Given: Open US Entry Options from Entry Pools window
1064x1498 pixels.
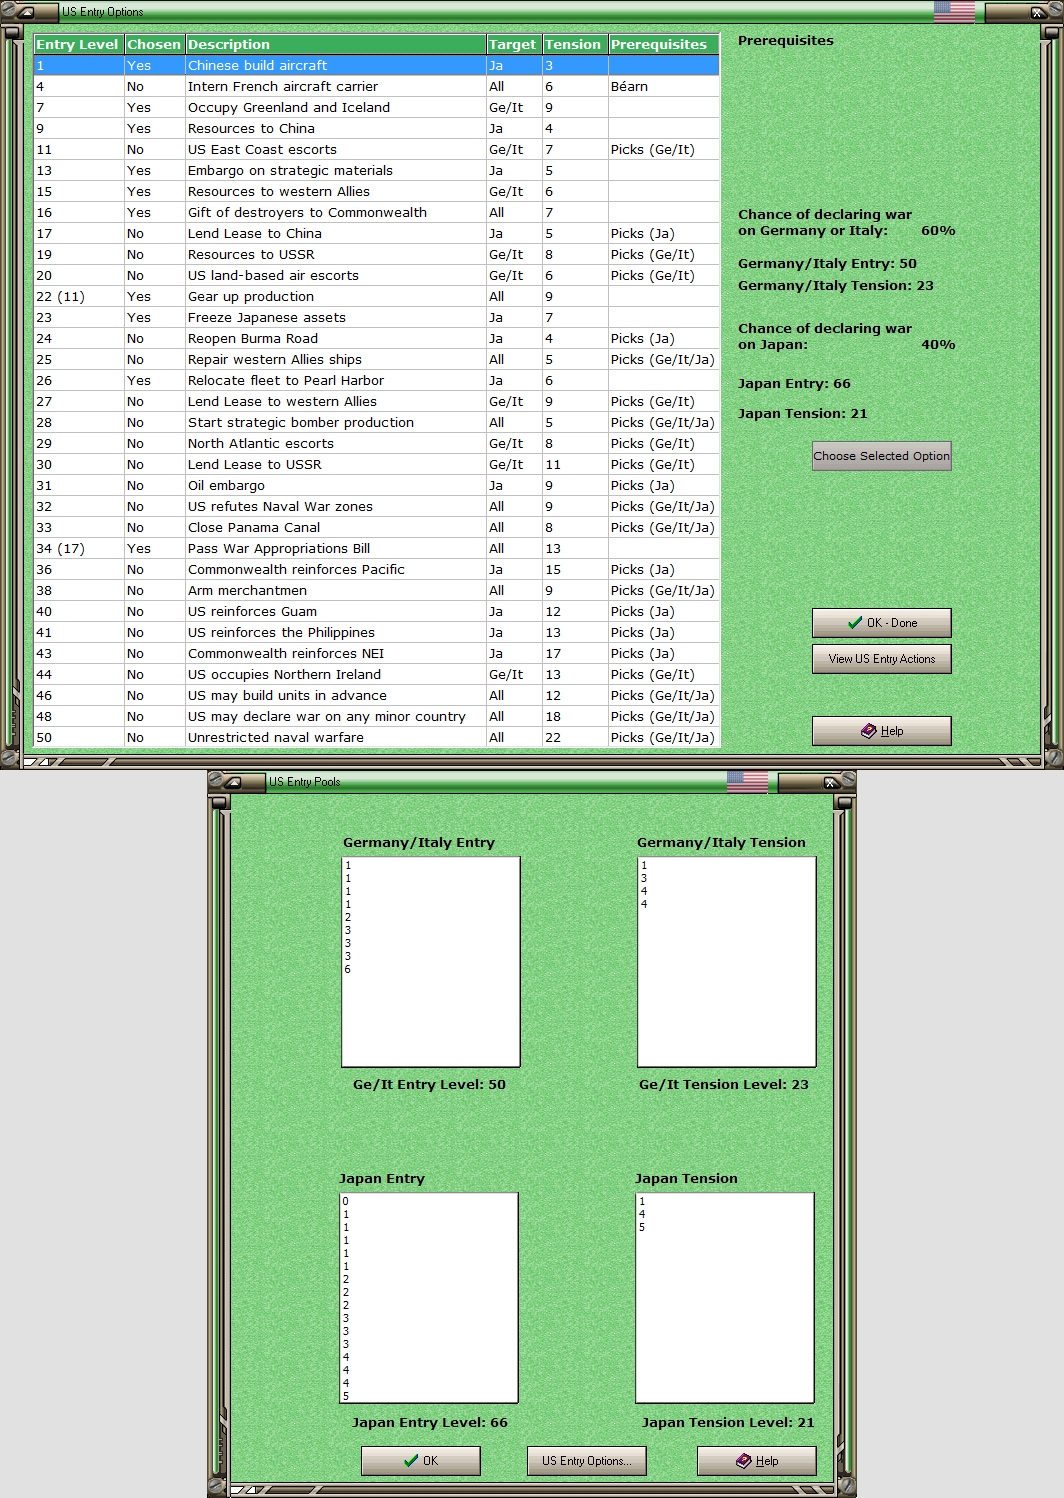Looking at the screenshot, I should [586, 1461].
